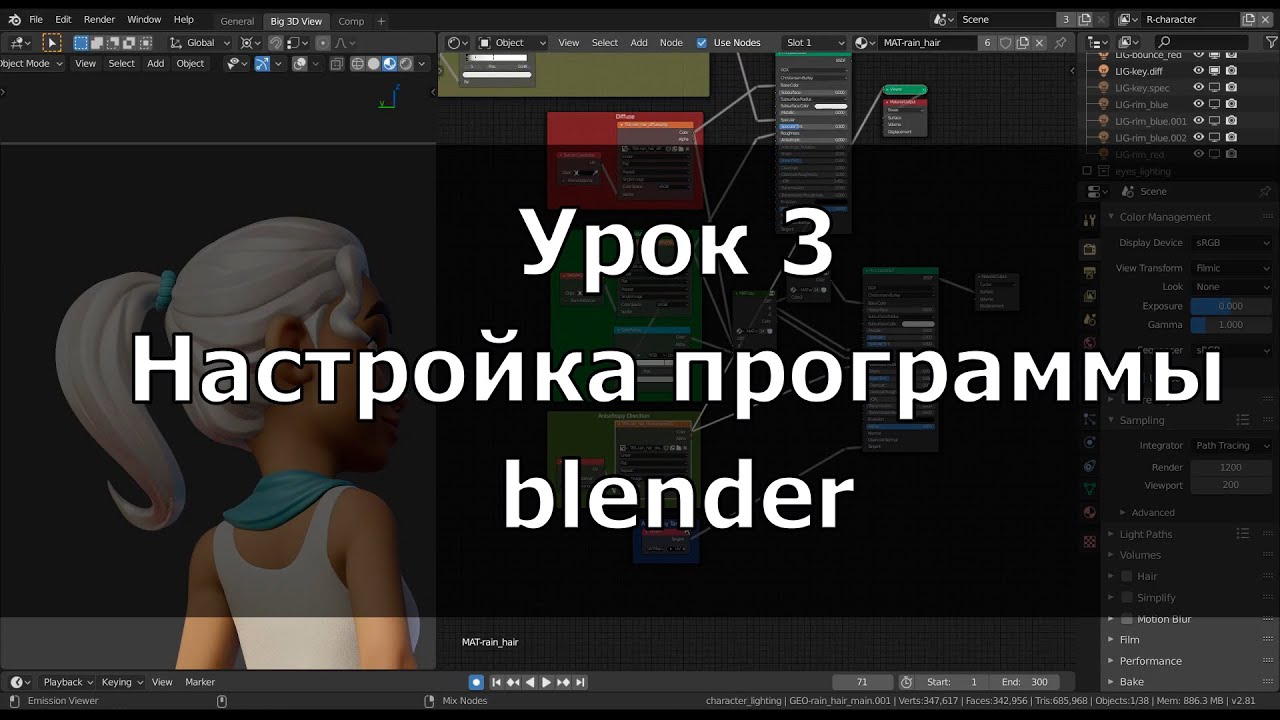The height and width of the screenshot is (720, 1280).
Task: Open the View Transform Filmic dropdown
Action: pos(1232,268)
